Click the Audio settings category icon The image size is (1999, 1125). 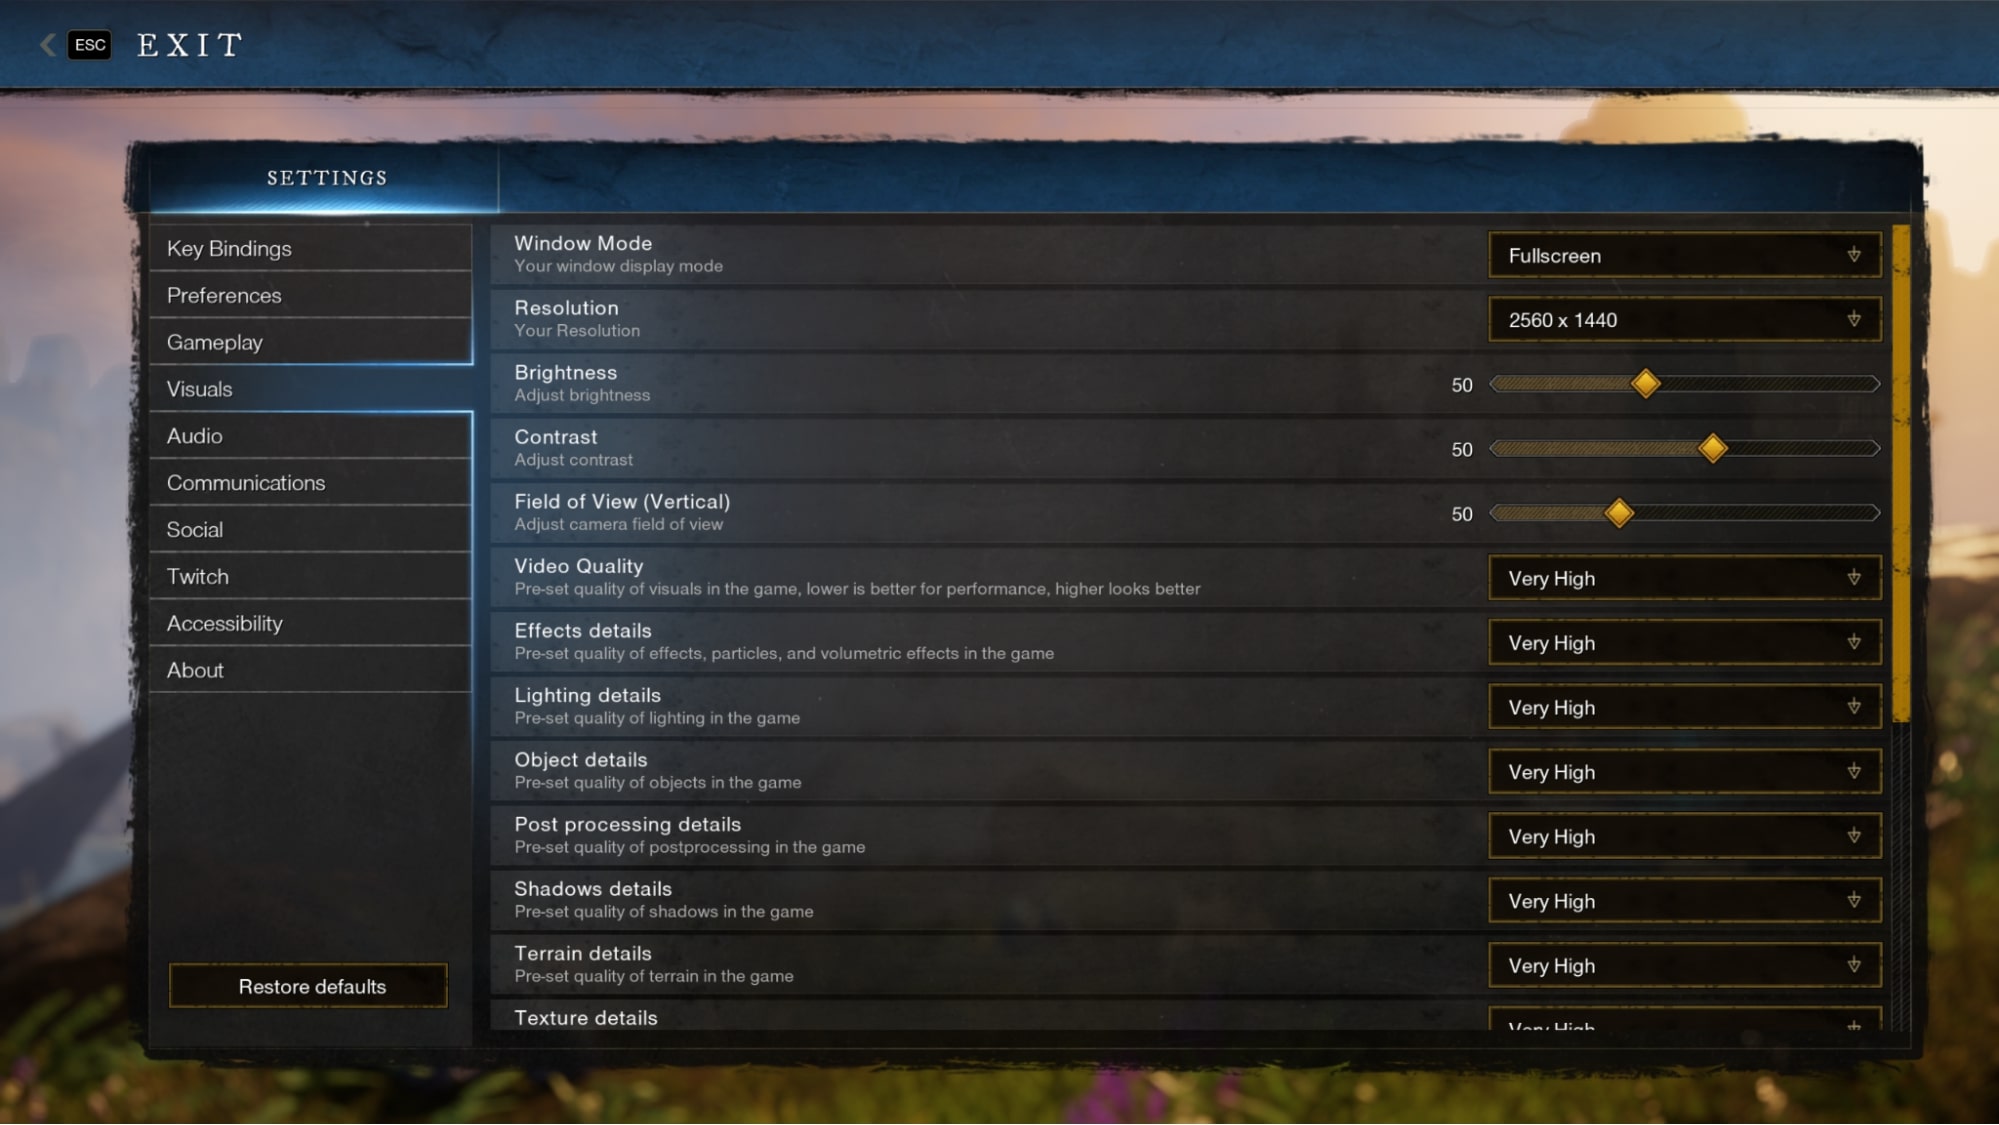pyautogui.click(x=194, y=434)
